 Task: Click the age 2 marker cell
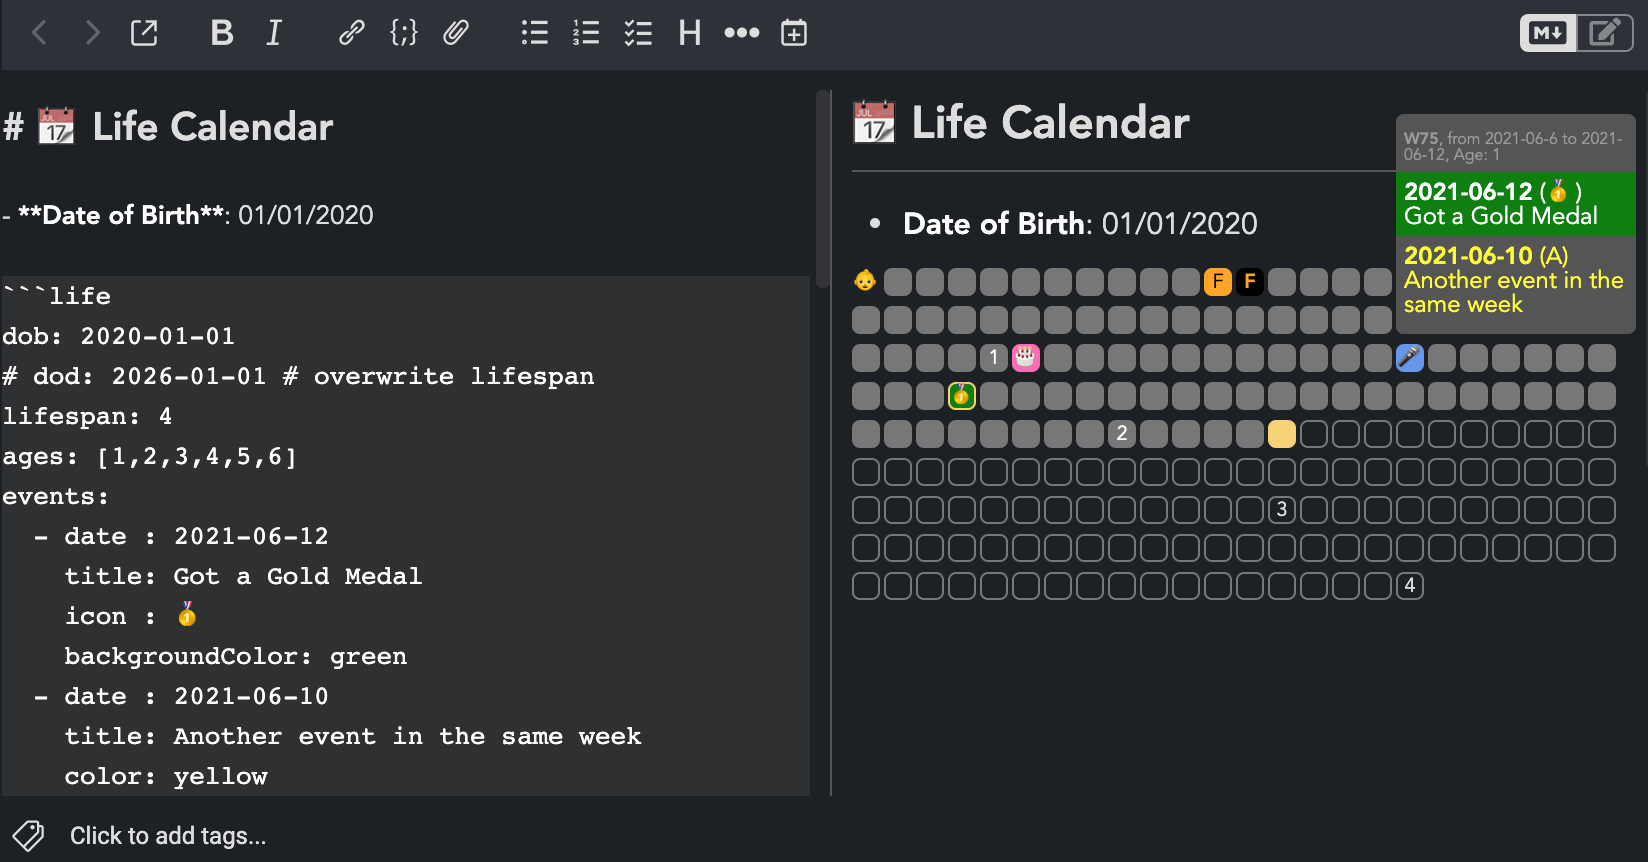click(x=1121, y=433)
